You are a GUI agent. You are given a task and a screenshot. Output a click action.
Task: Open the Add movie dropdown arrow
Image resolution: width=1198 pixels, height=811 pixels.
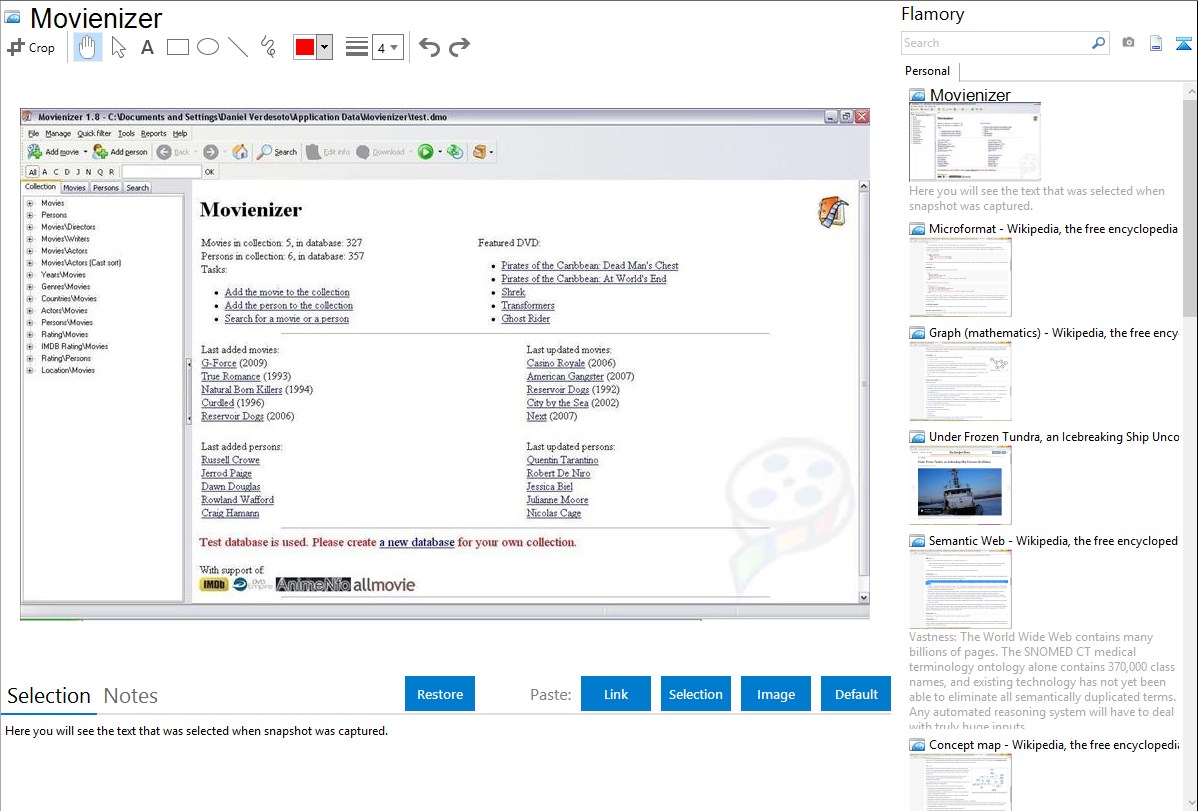point(85,152)
